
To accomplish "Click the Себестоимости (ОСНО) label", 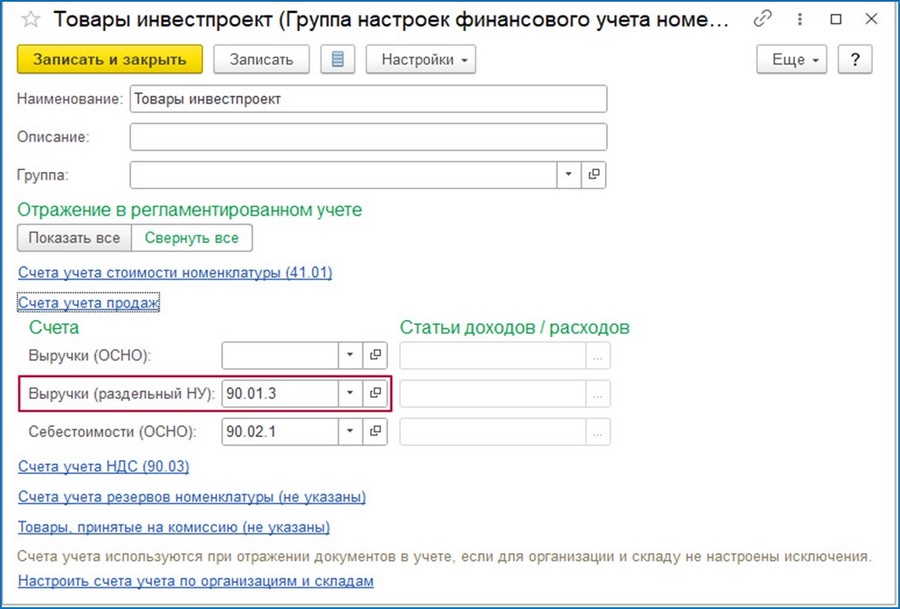I will pos(112,432).
